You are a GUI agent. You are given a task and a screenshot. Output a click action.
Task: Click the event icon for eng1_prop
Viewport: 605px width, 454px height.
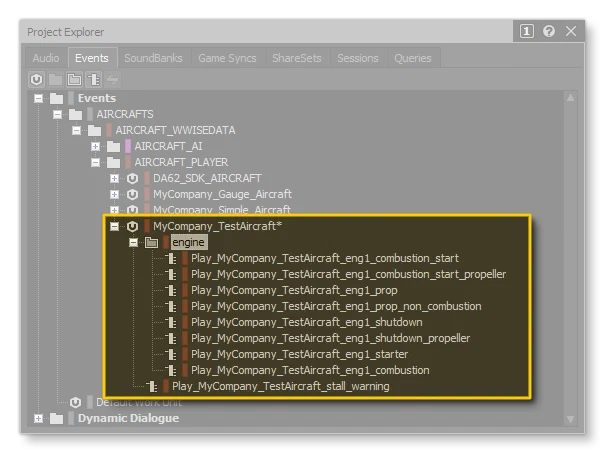tap(171, 290)
